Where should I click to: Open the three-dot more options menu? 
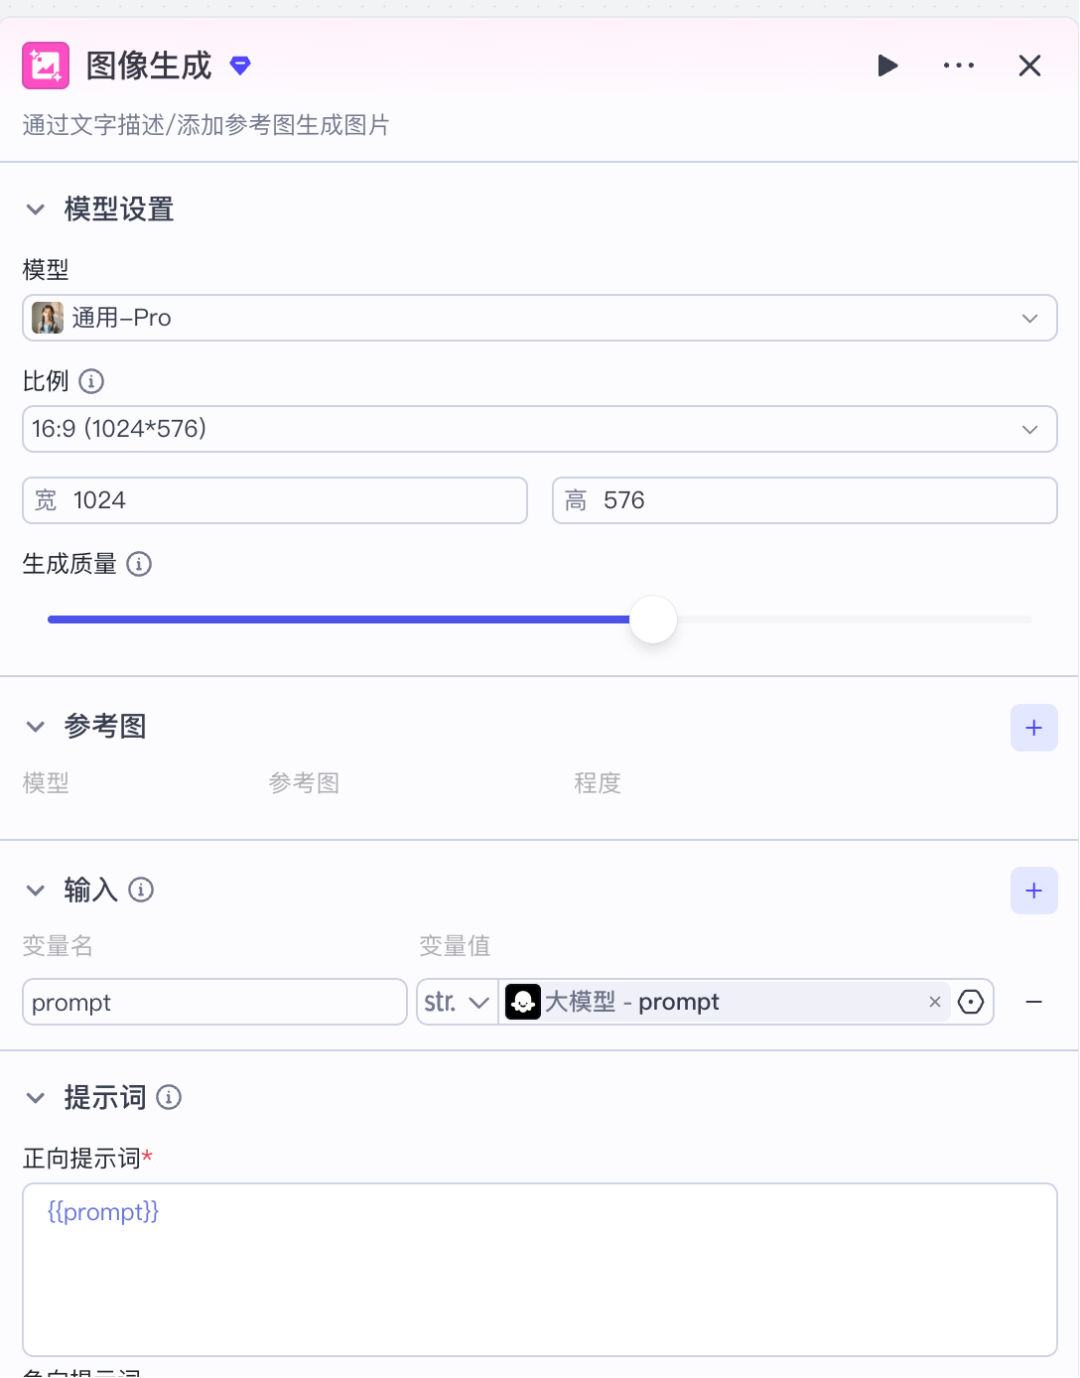pyautogui.click(x=958, y=66)
